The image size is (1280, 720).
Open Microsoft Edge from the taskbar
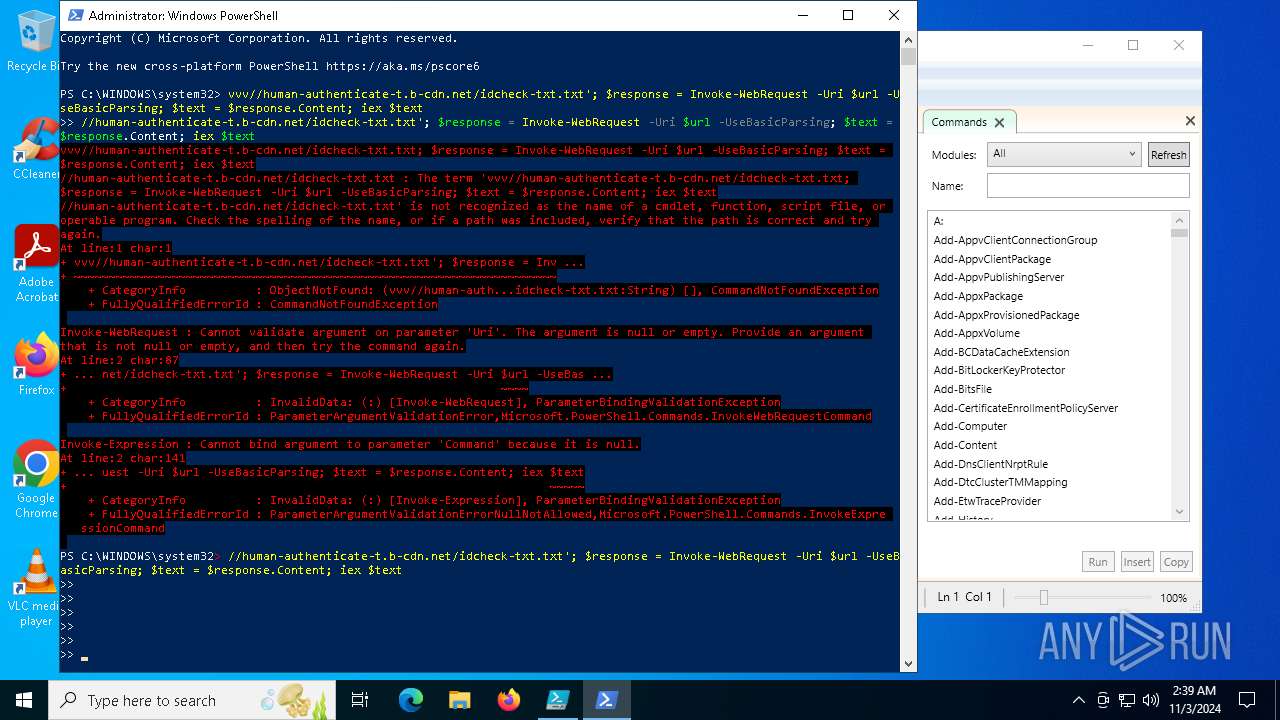(411, 700)
